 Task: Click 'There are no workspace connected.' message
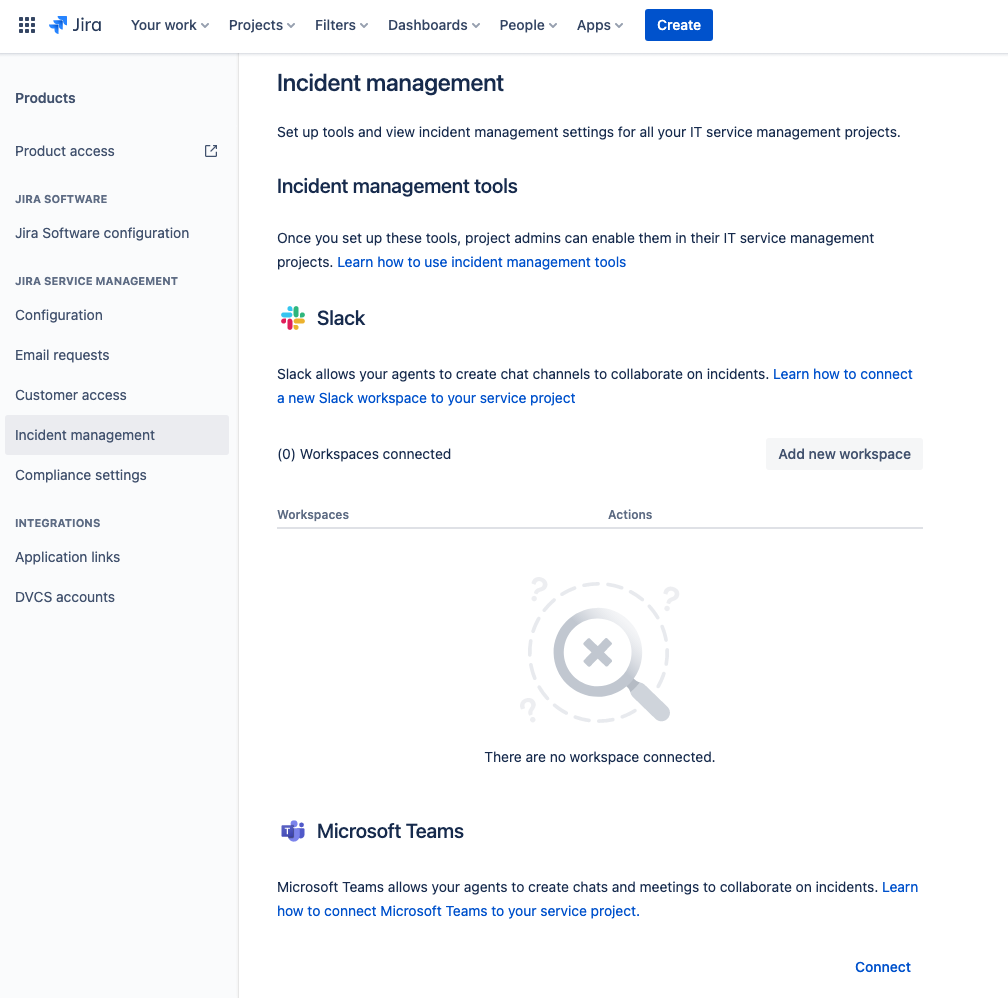click(600, 757)
